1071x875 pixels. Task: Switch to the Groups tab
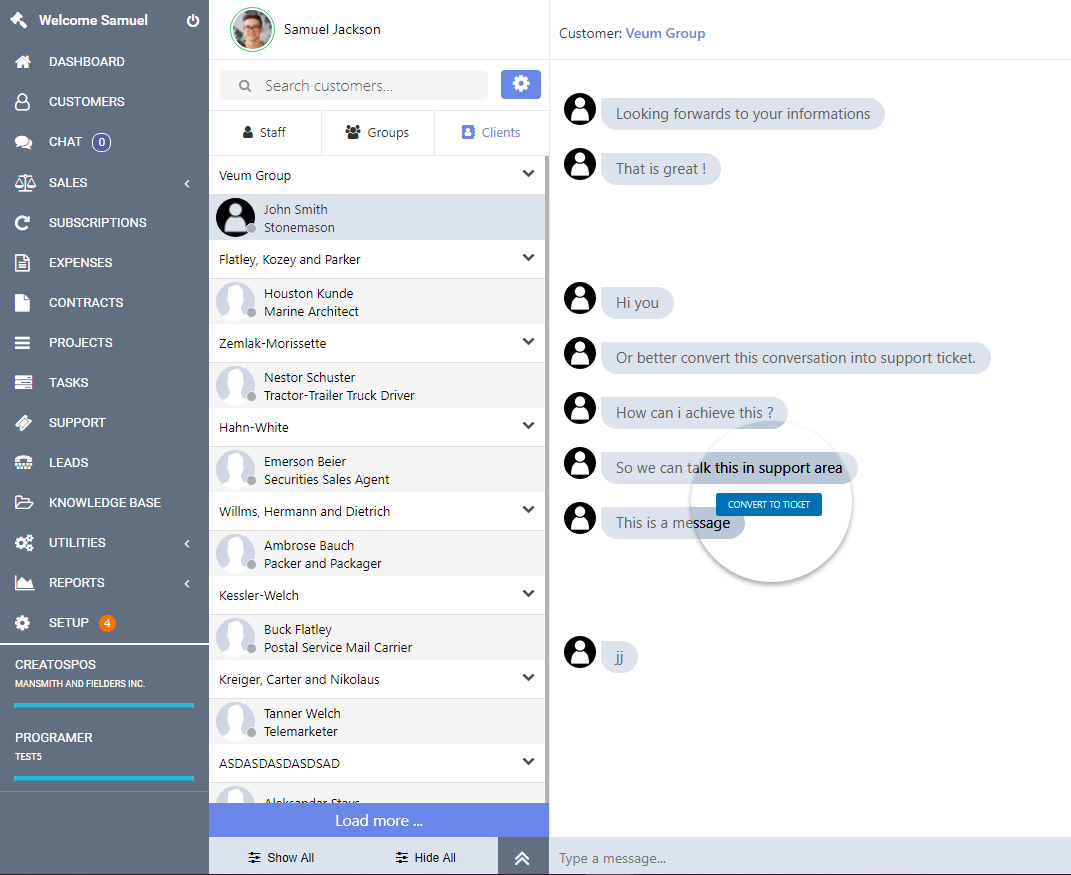[377, 132]
